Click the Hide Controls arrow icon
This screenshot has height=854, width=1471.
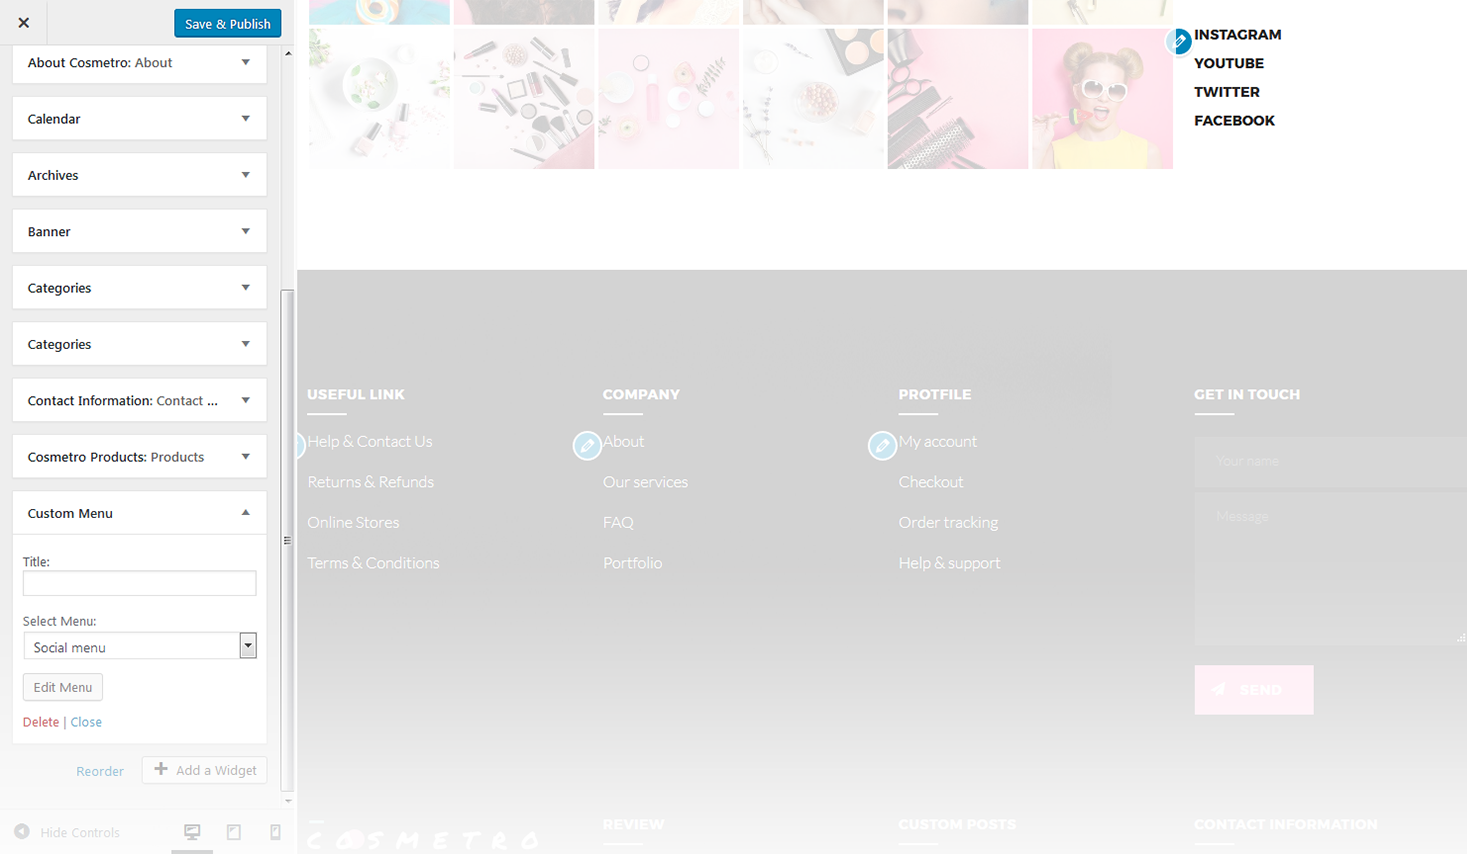22,832
